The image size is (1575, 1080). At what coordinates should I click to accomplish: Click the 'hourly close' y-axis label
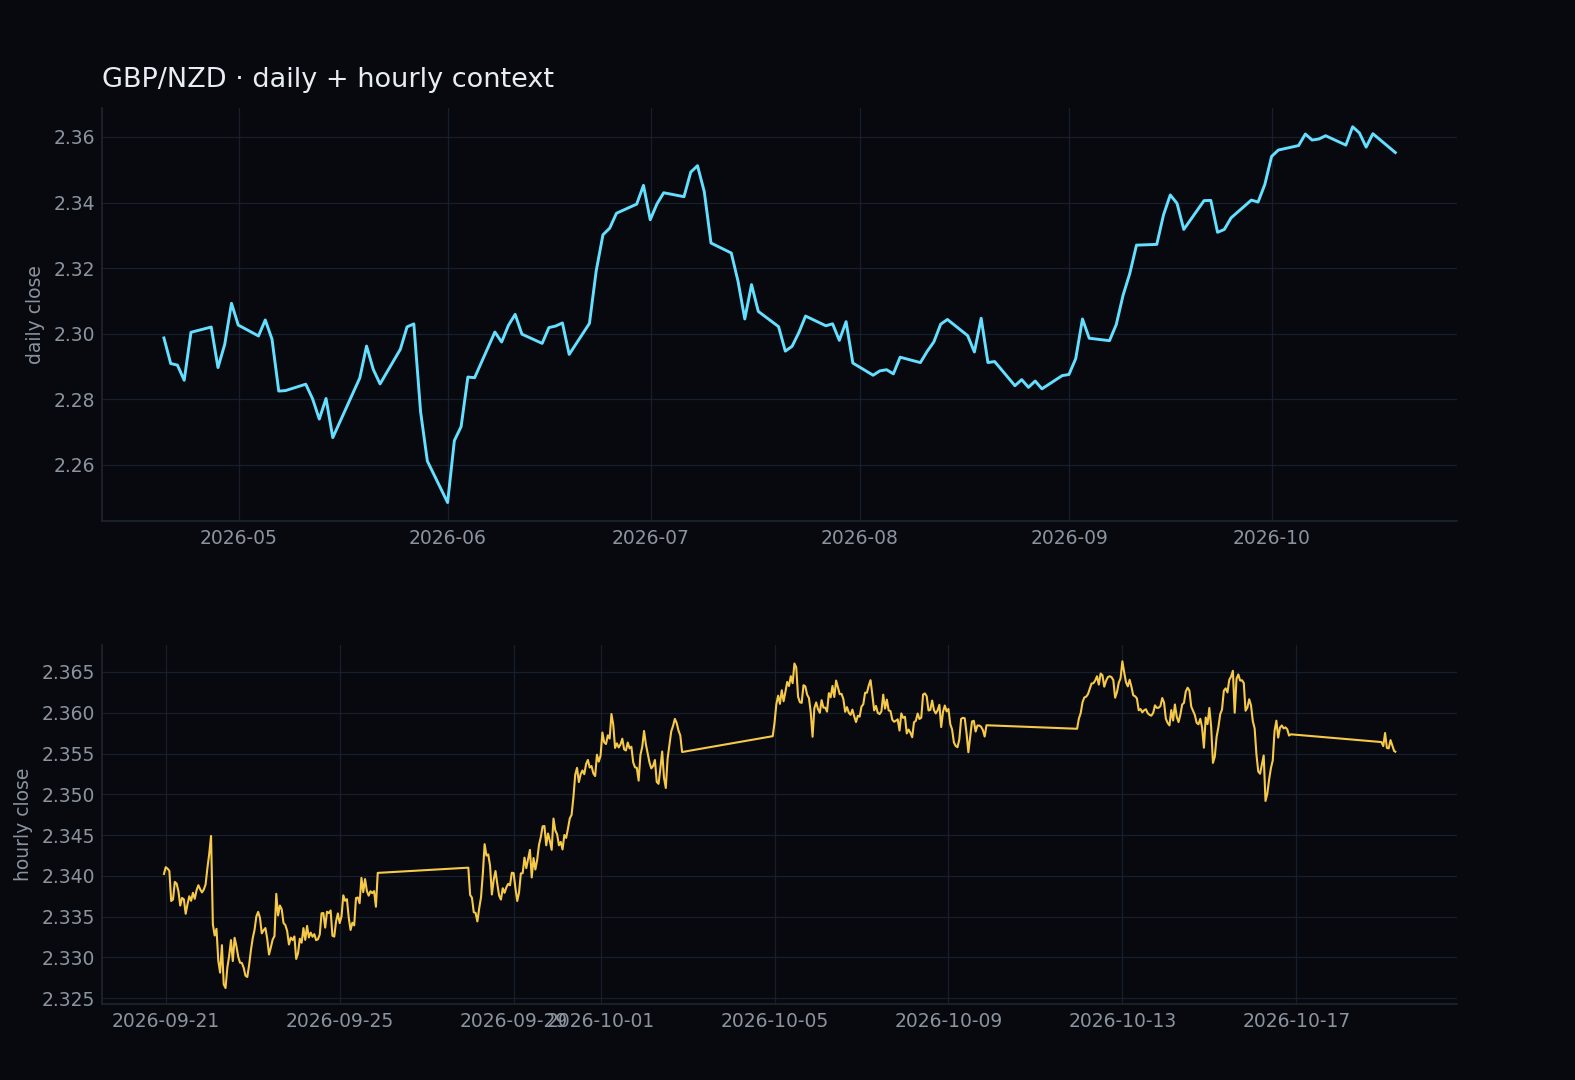[22, 825]
